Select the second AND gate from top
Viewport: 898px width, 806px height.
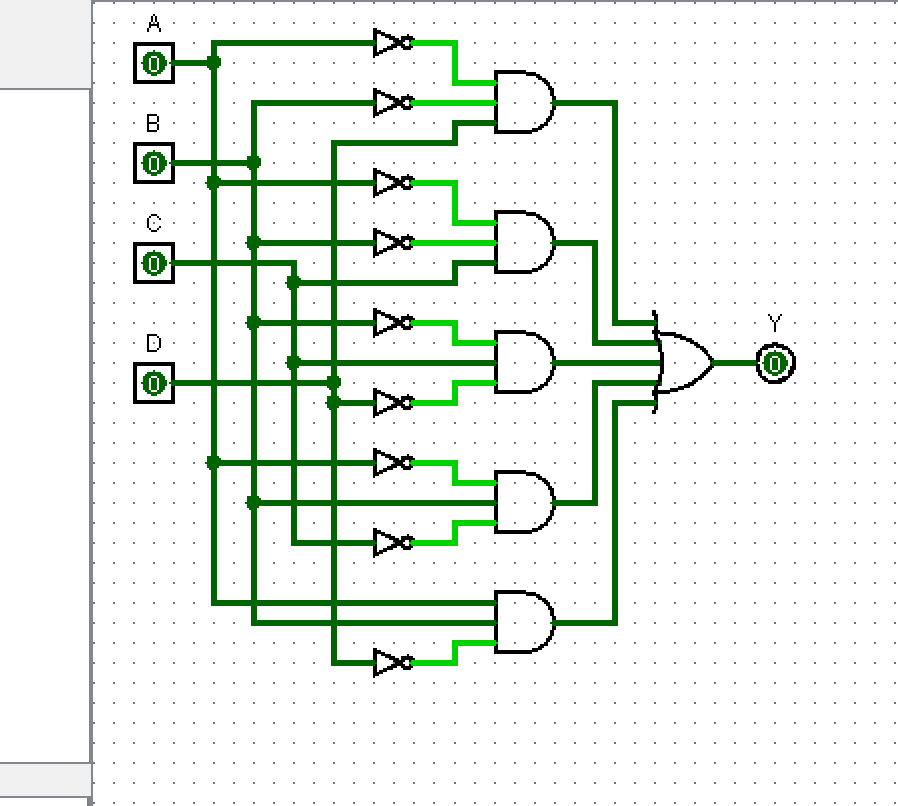523,242
